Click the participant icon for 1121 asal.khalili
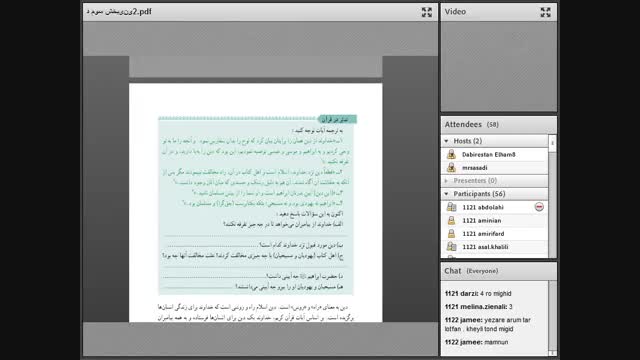 click(451, 247)
